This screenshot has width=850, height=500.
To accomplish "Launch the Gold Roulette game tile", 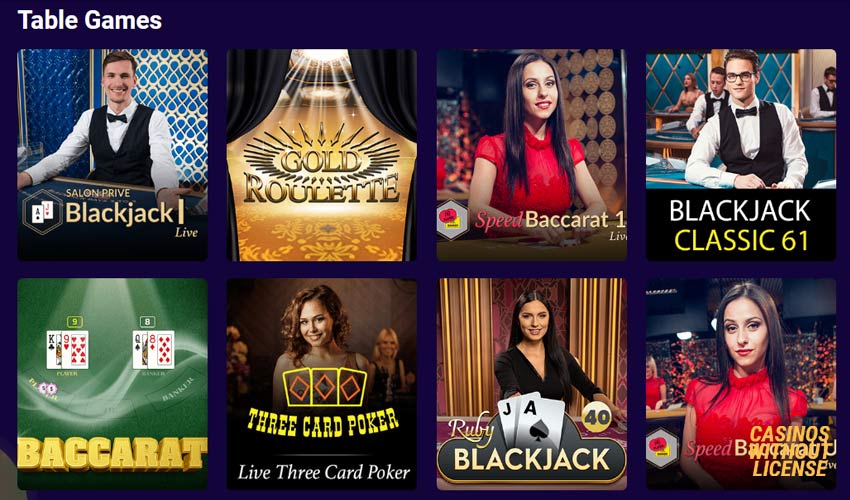I will pos(322,155).
